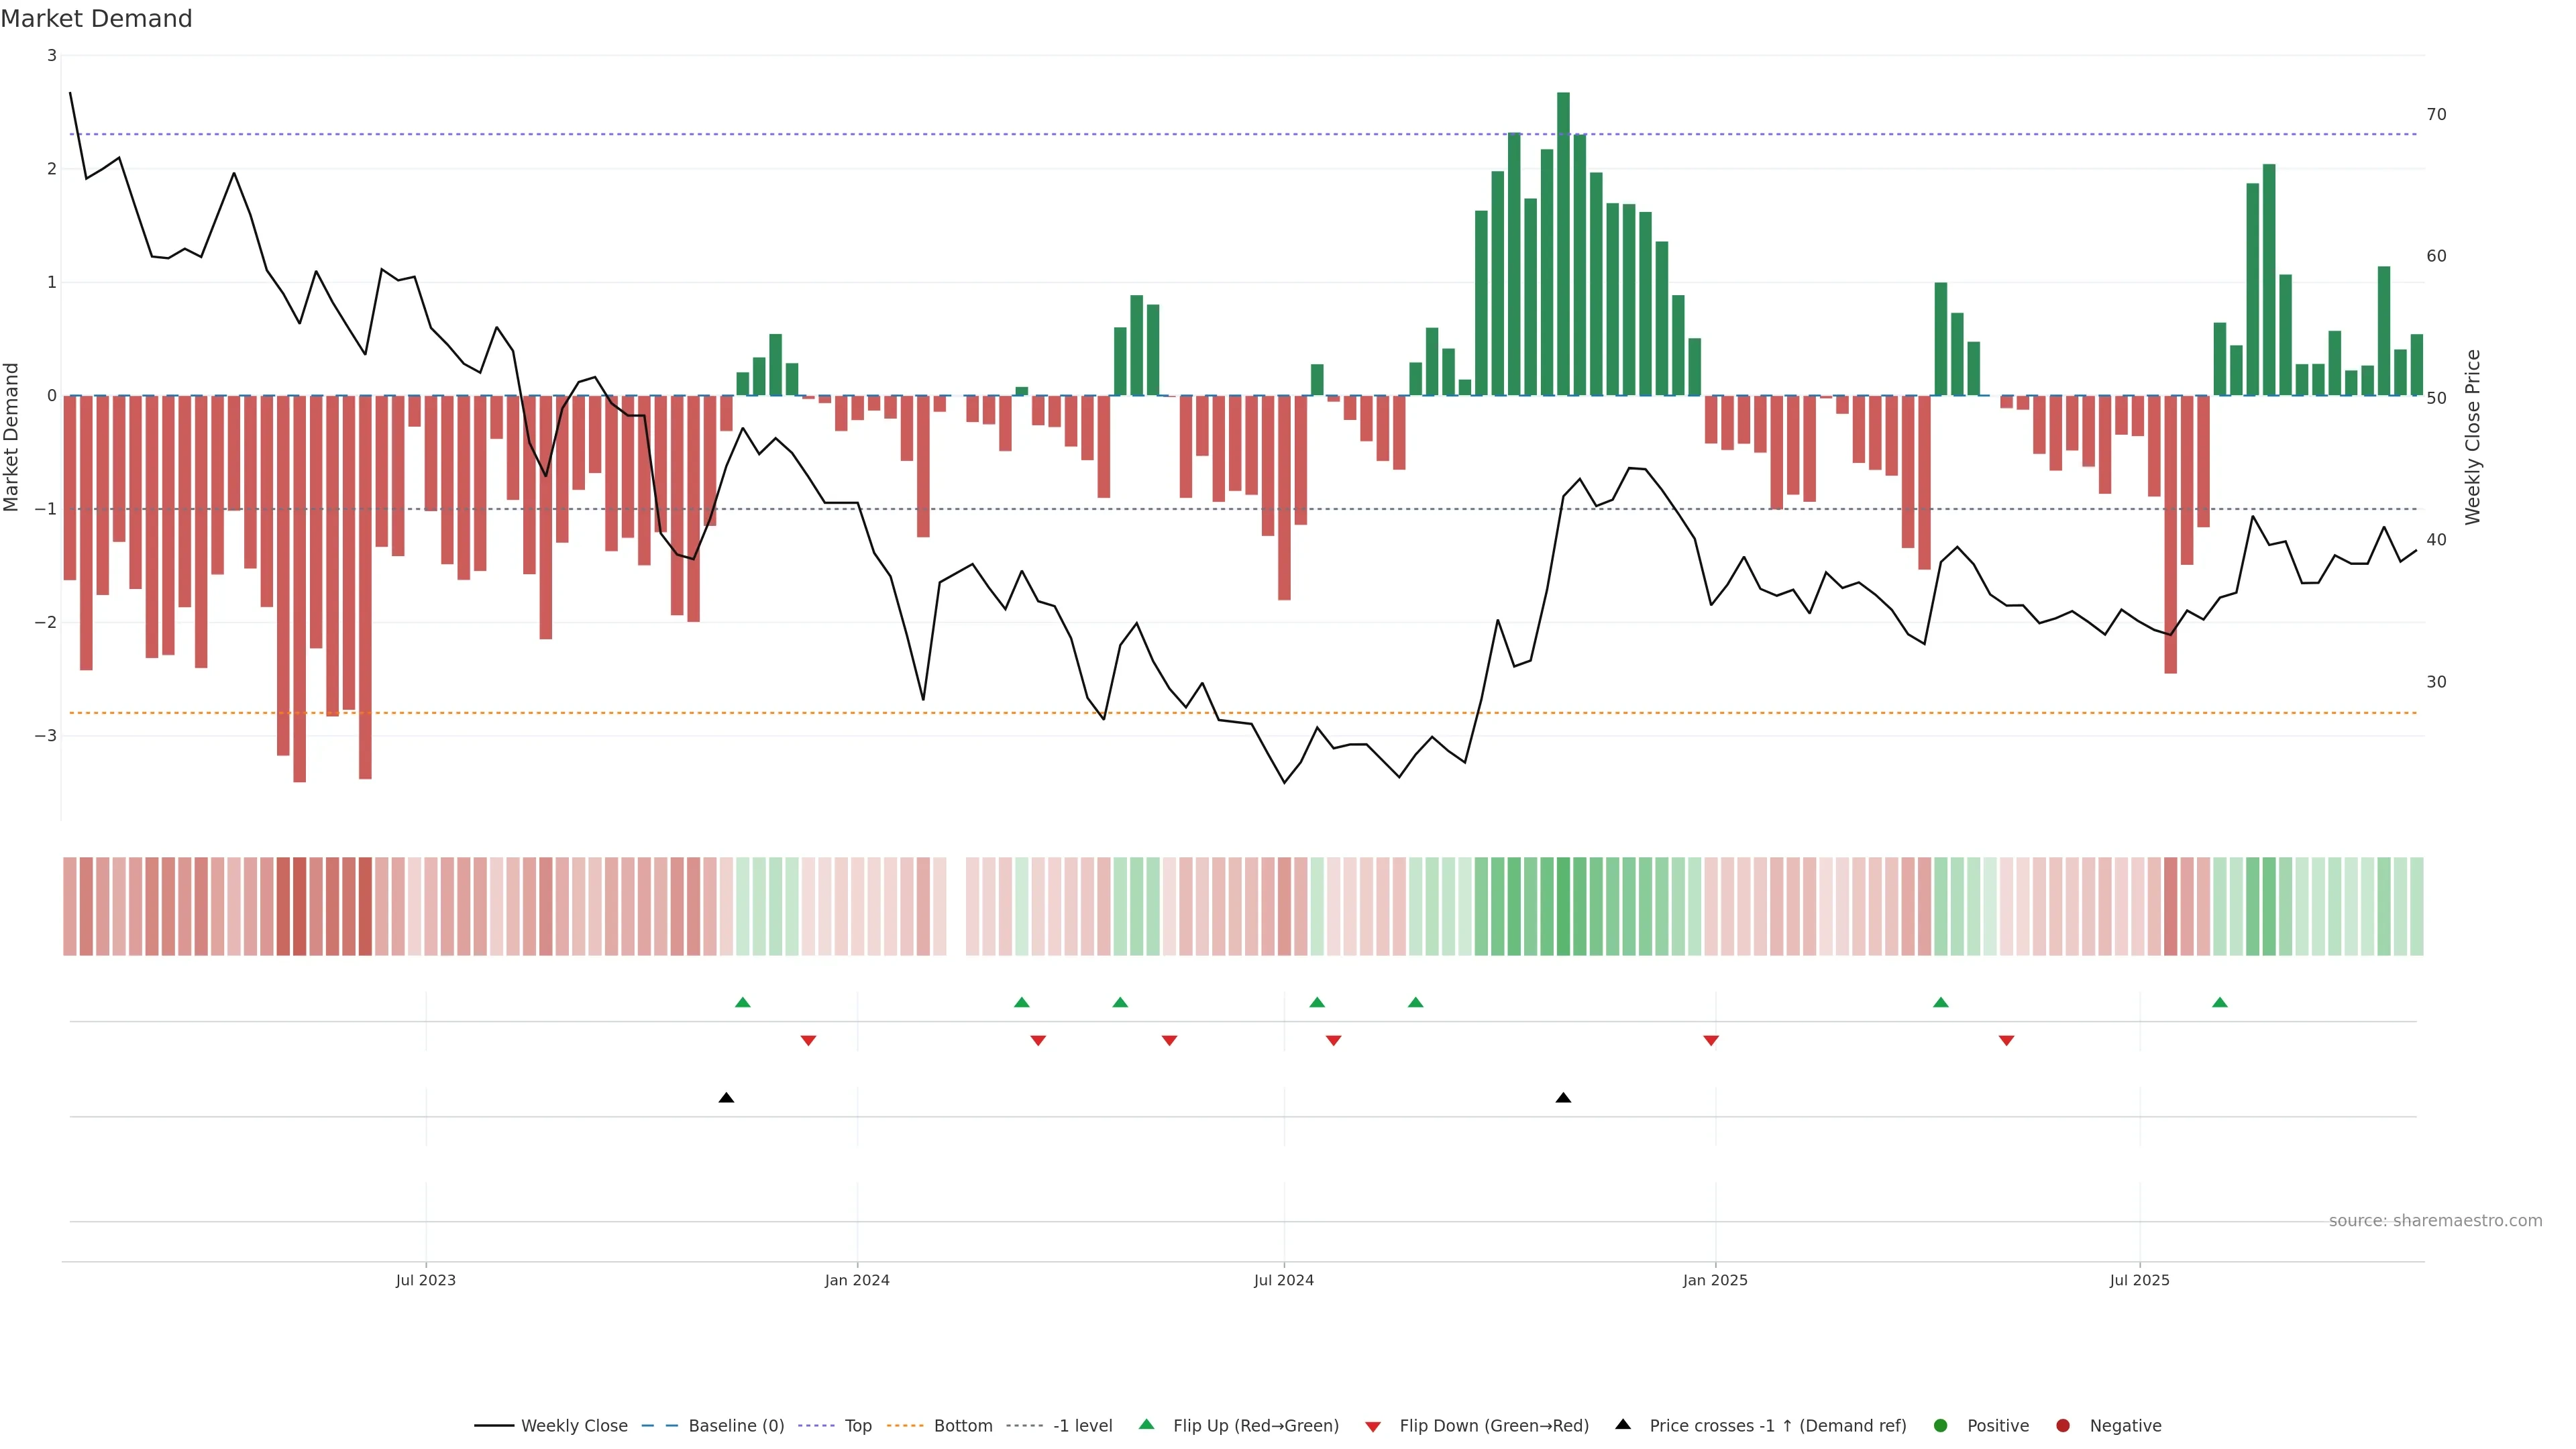
Task: Click the red Flip Down triangle legend icon
Action: (1372, 1426)
